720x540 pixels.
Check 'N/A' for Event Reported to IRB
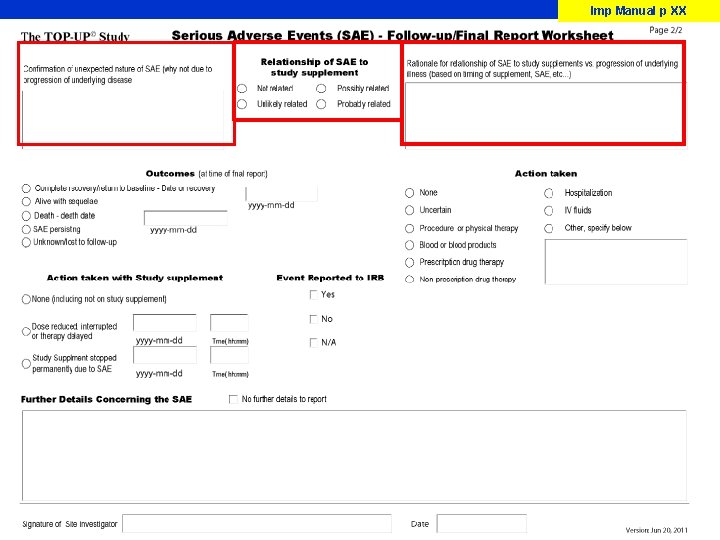pyautogui.click(x=314, y=343)
